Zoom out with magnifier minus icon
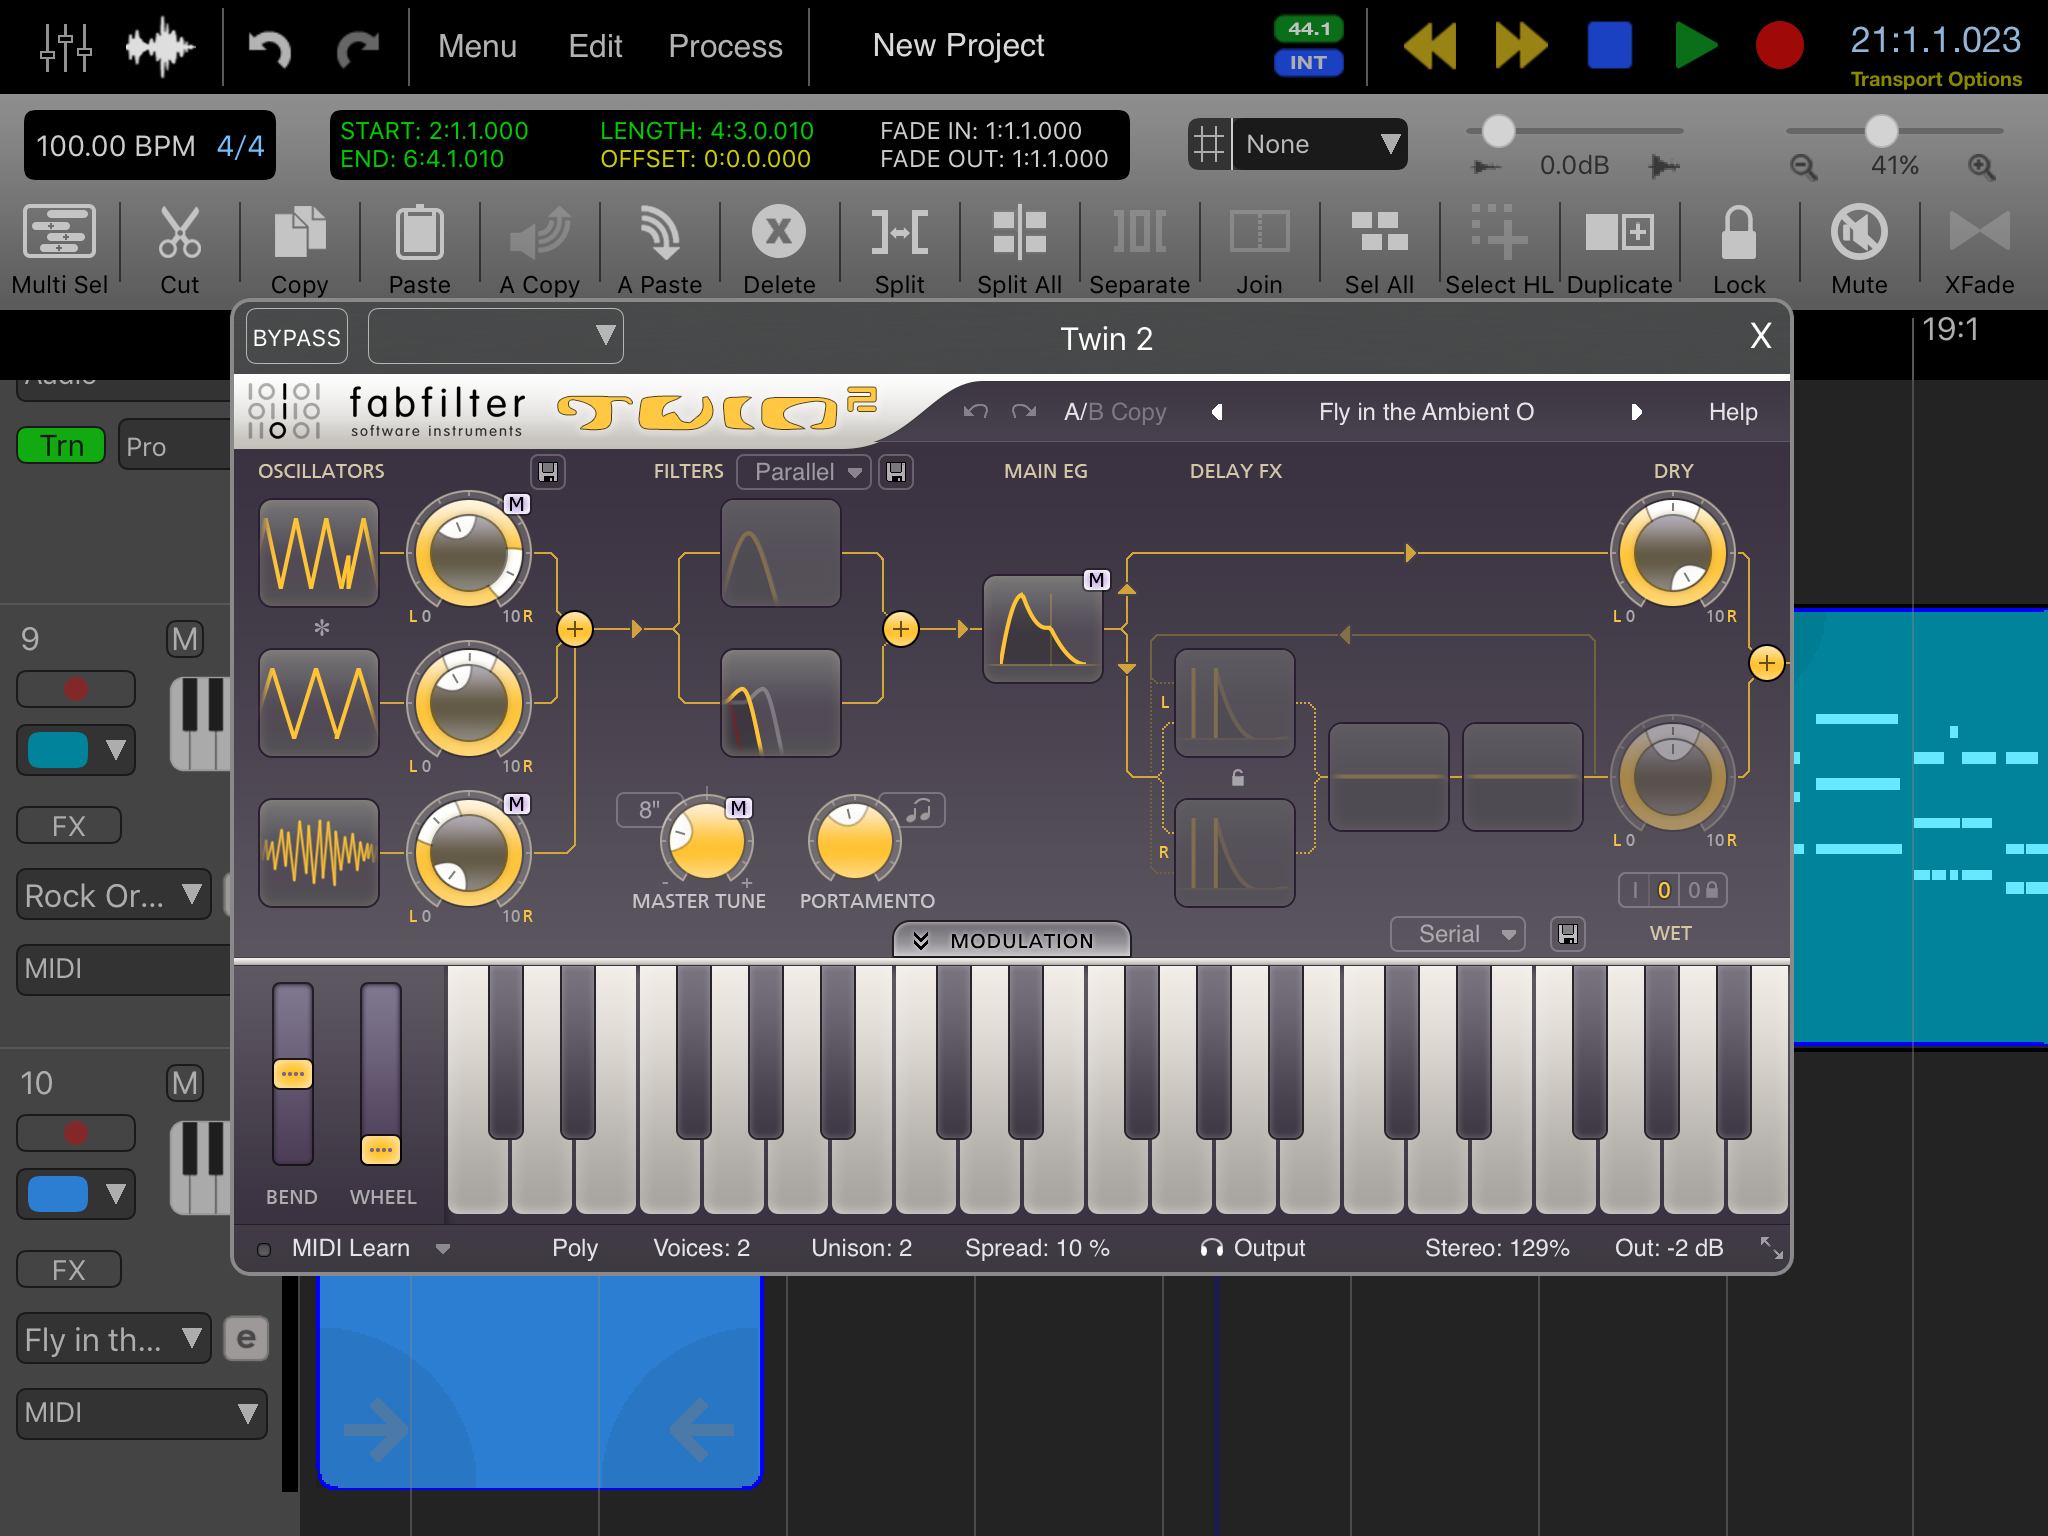Viewport: 2048px width, 1536px height. (1803, 167)
